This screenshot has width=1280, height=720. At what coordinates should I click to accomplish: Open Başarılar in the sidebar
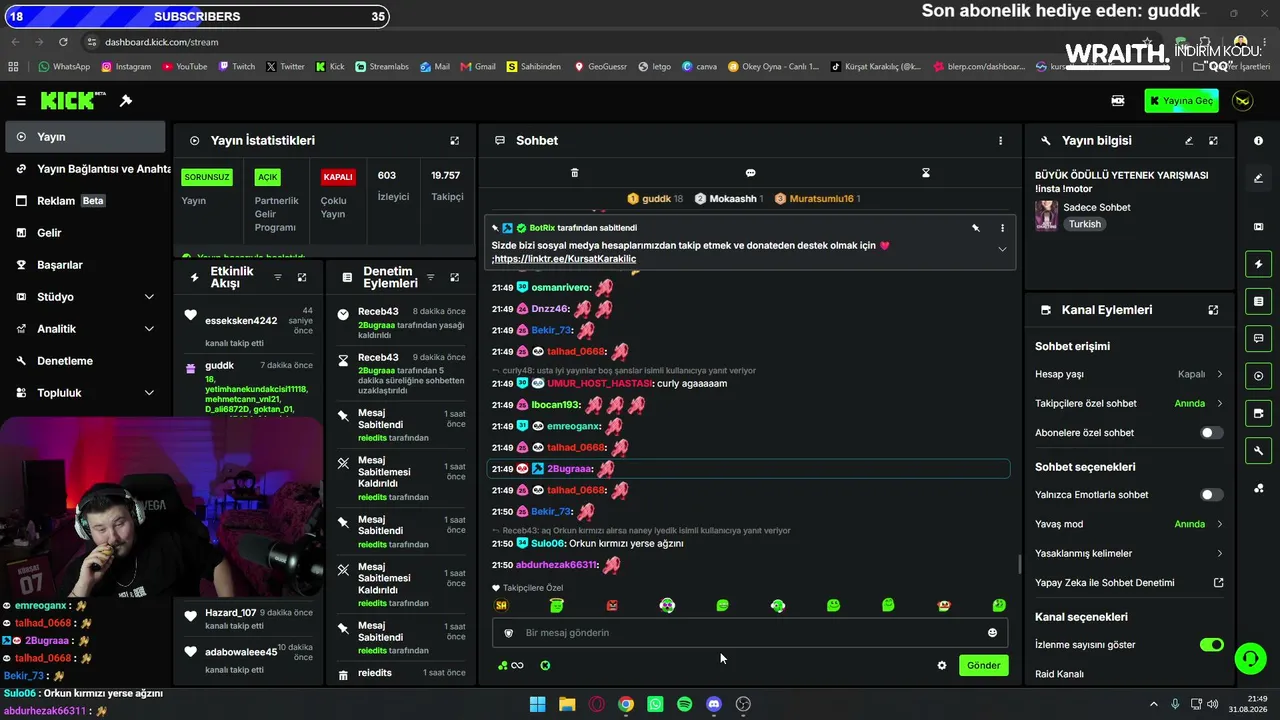click(85, 265)
